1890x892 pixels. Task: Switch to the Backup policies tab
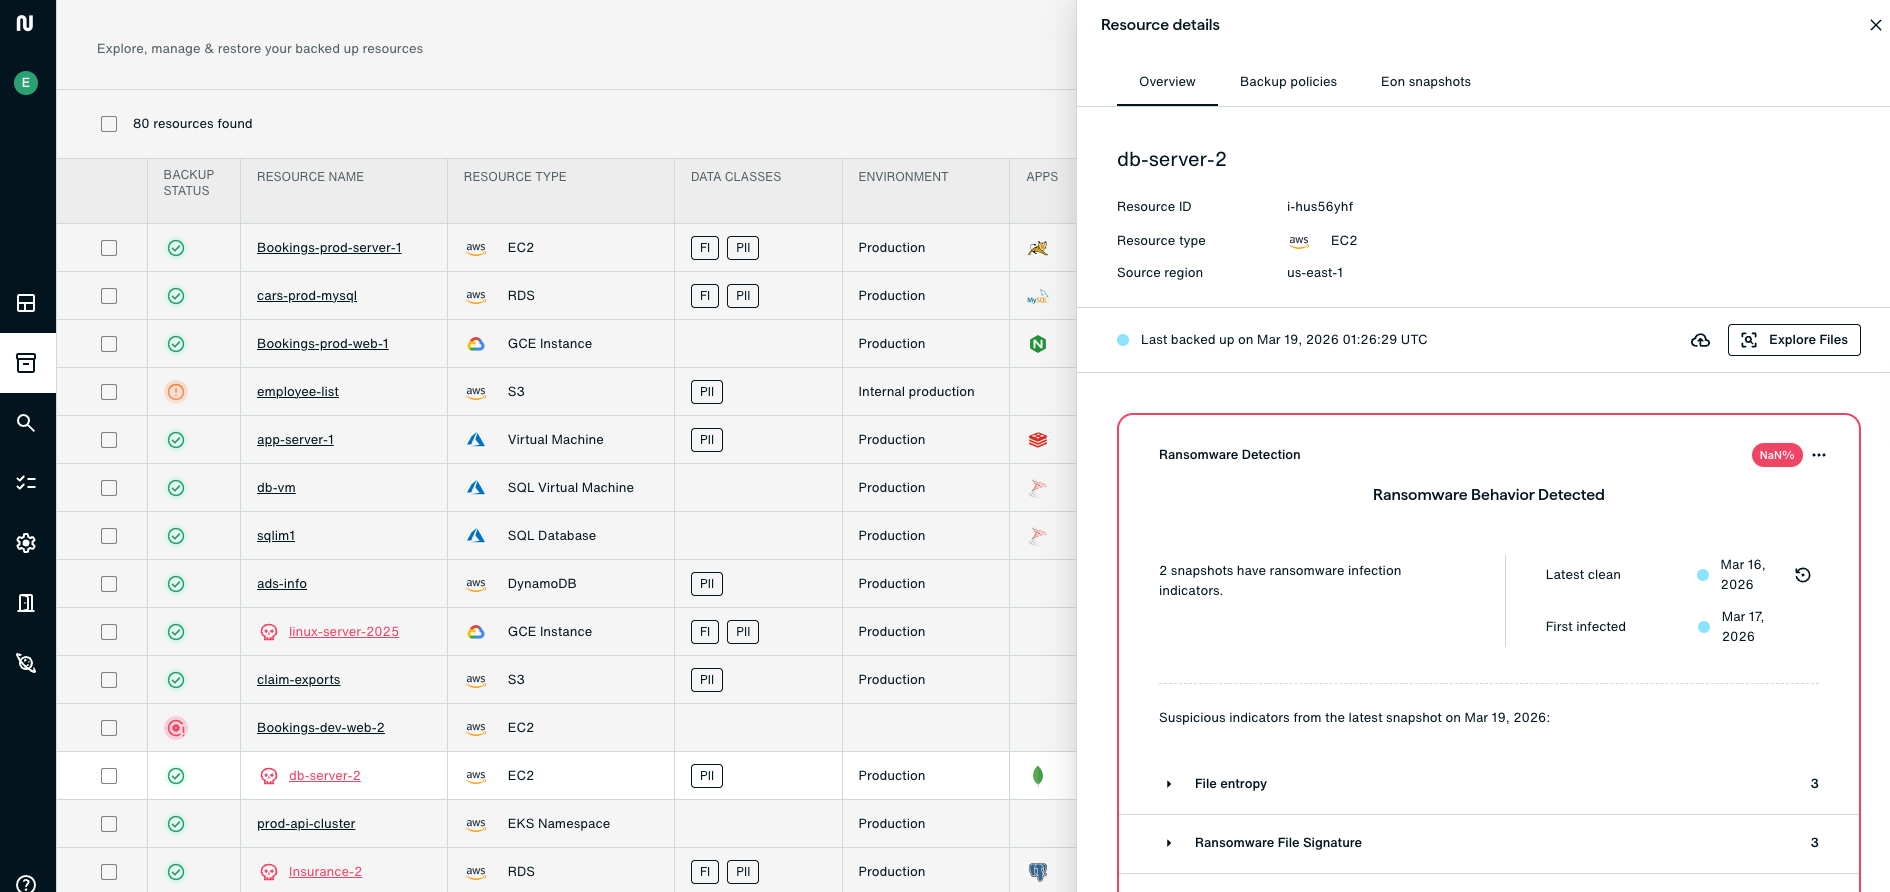[1288, 82]
